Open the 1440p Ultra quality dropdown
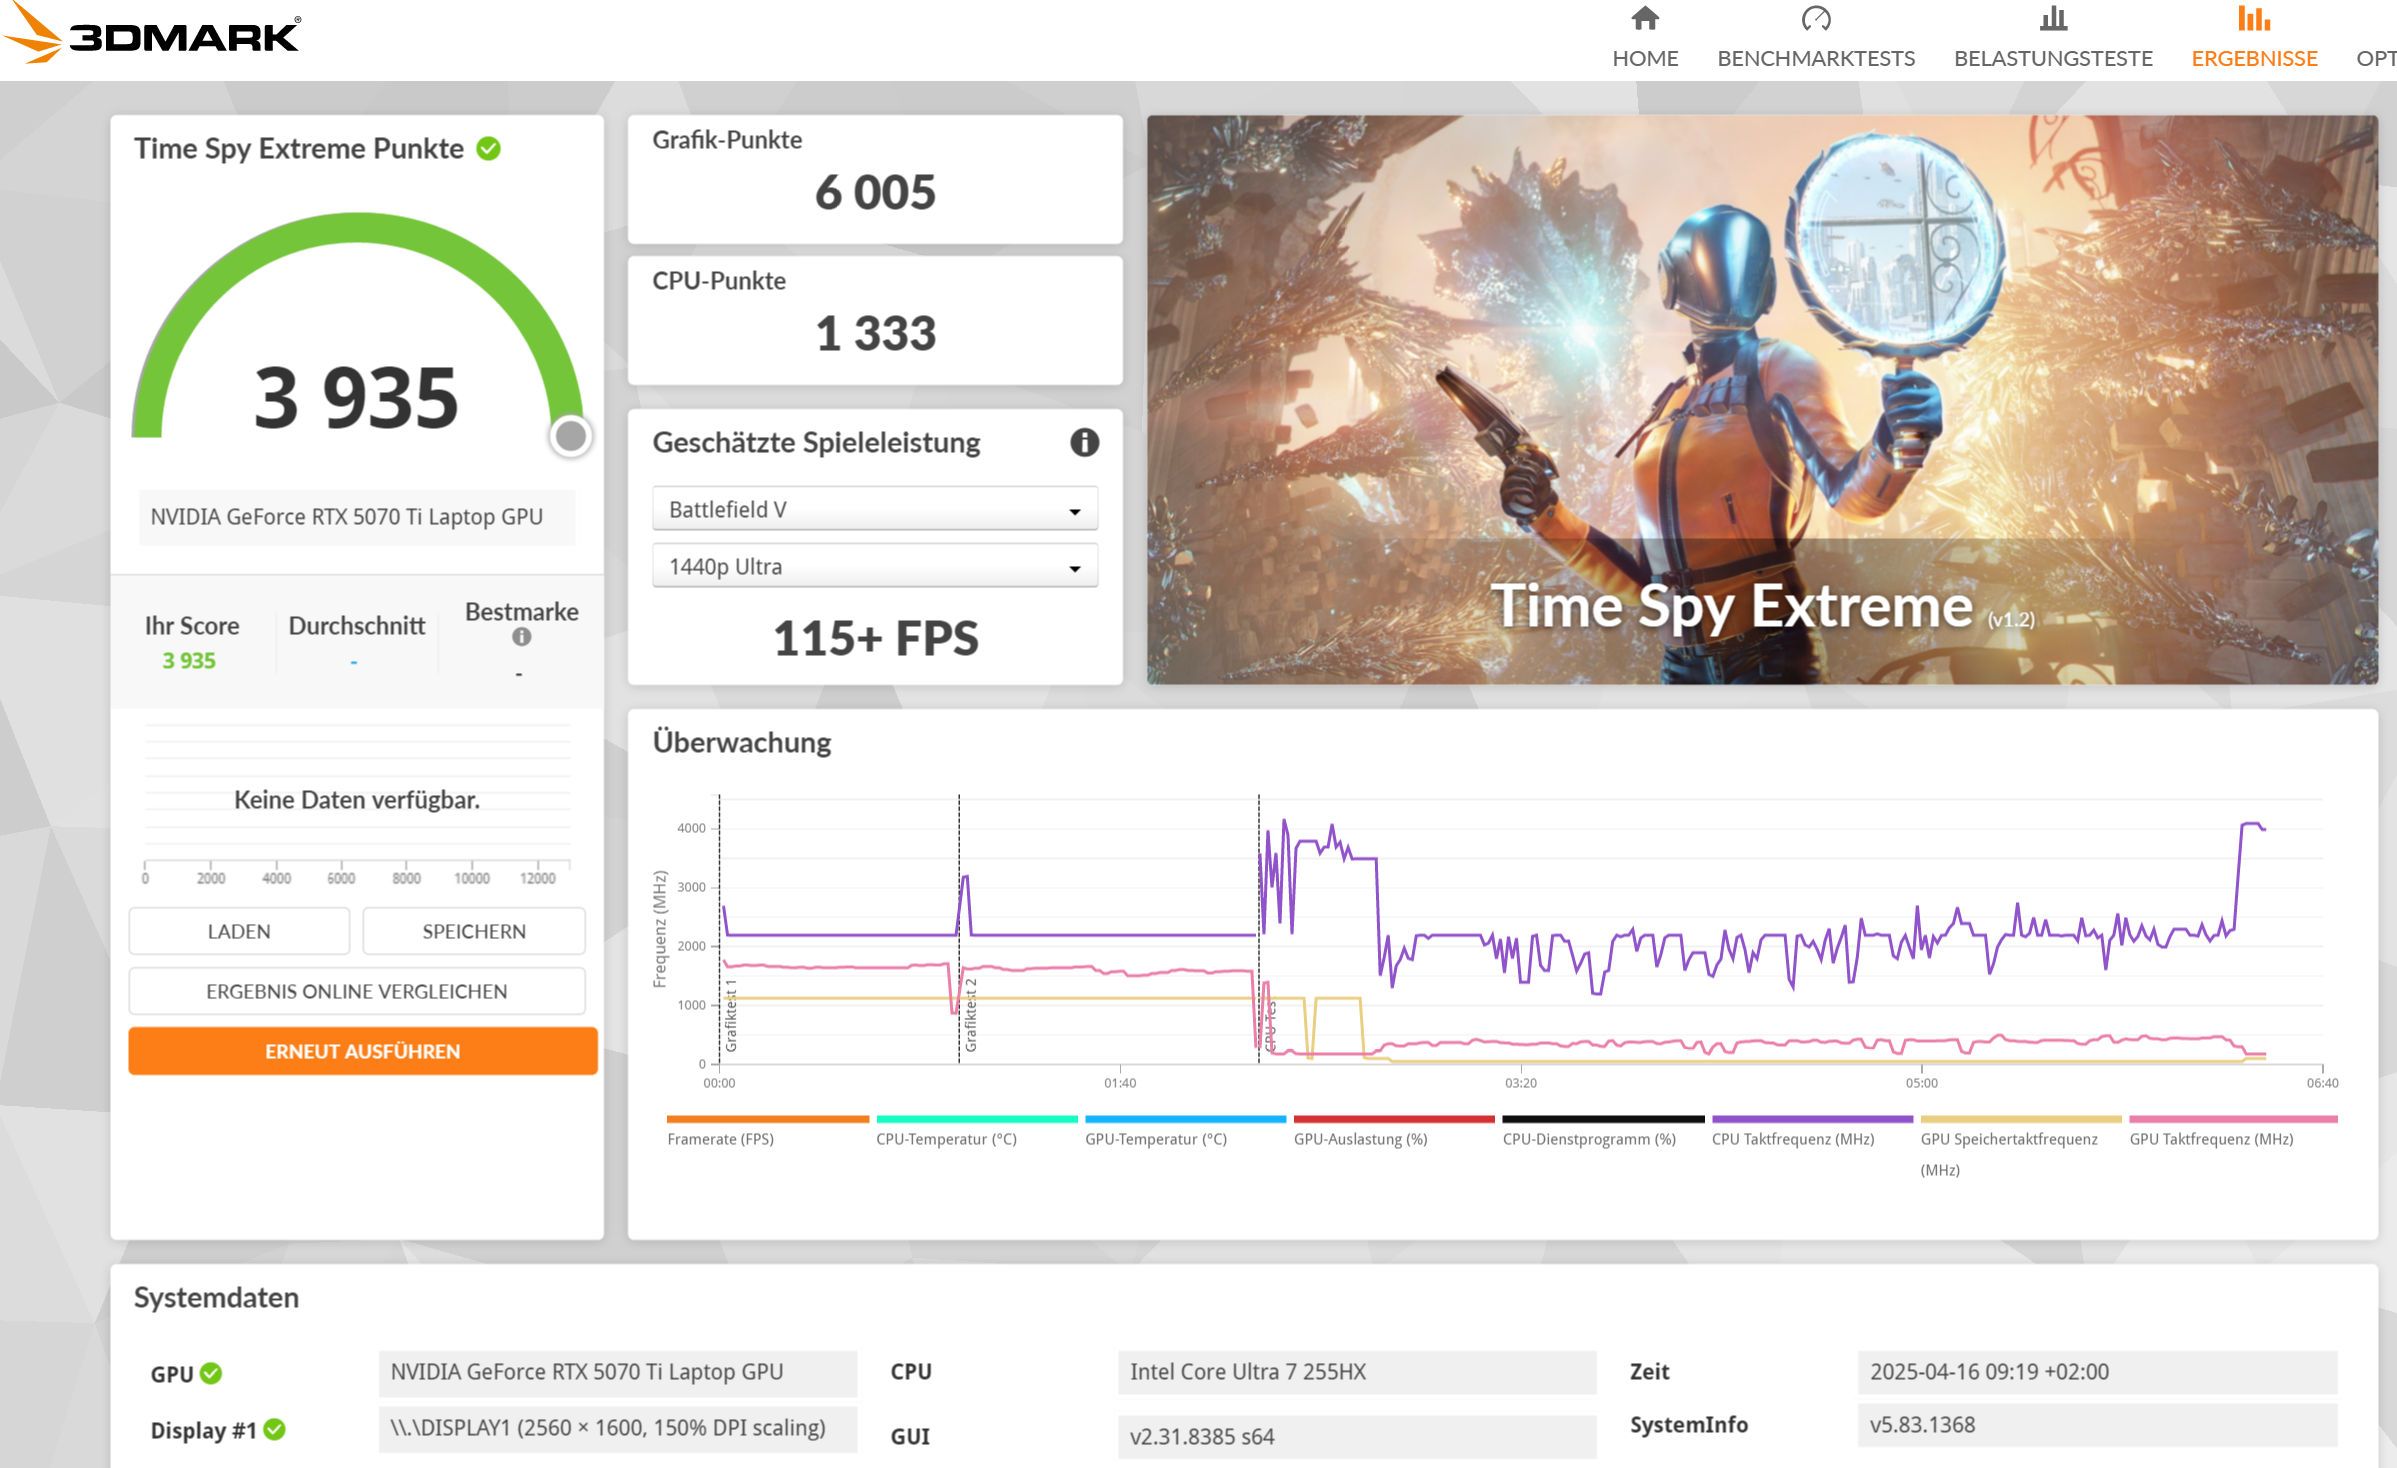The width and height of the screenshot is (2397, 1468). (873, 565)
